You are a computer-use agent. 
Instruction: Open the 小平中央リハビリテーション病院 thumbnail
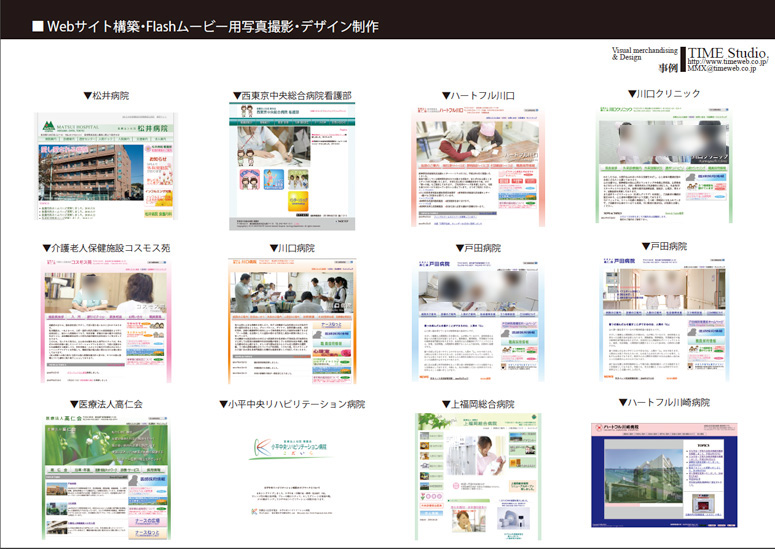tap(292, 476)
